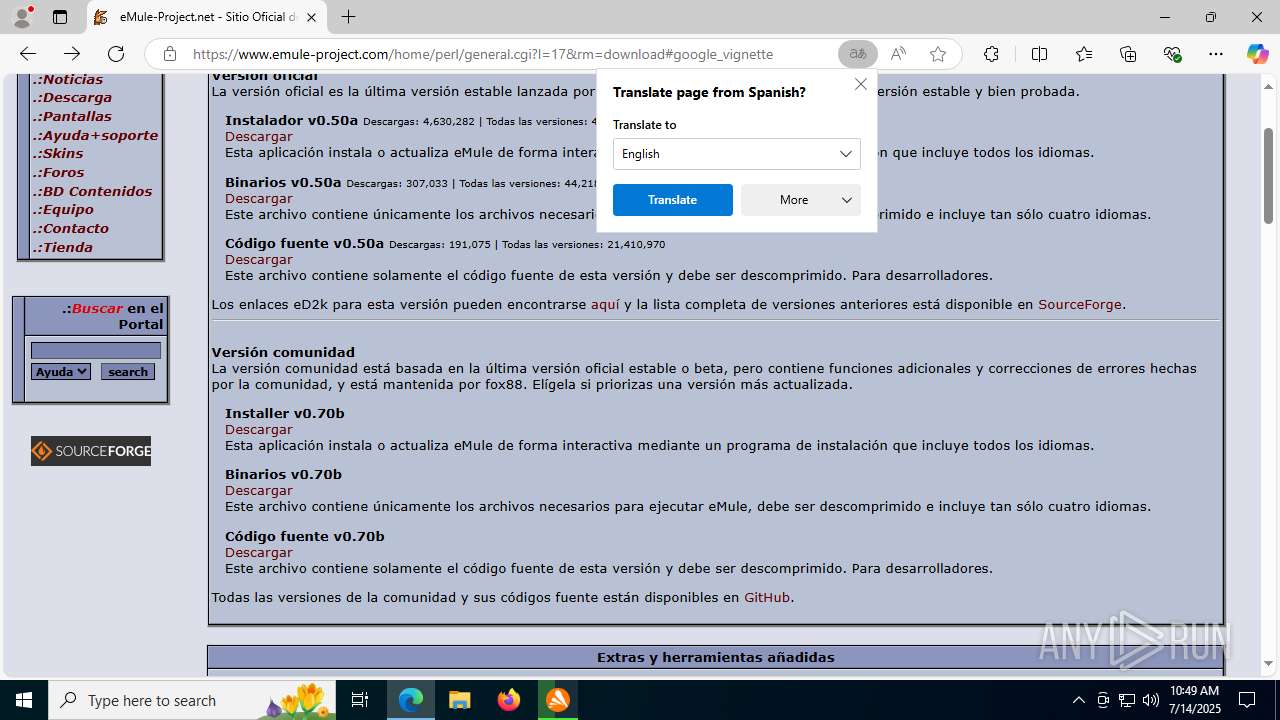This screenshot has width=1280, height=720.
Task: Open the SourceForge text link
Action: pos(1080,304)
